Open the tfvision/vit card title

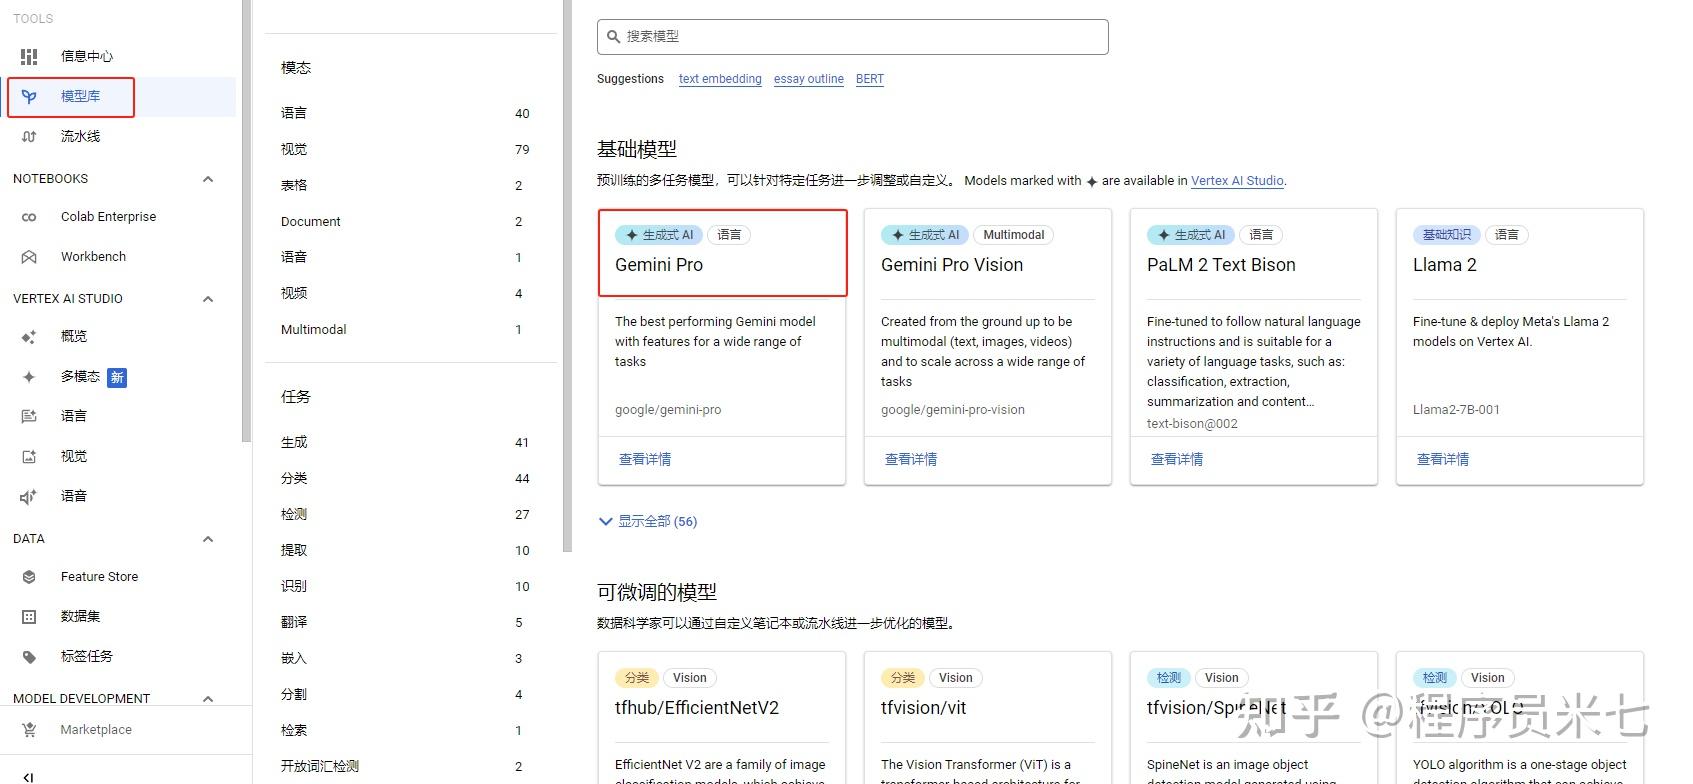(x=923, y=708)
